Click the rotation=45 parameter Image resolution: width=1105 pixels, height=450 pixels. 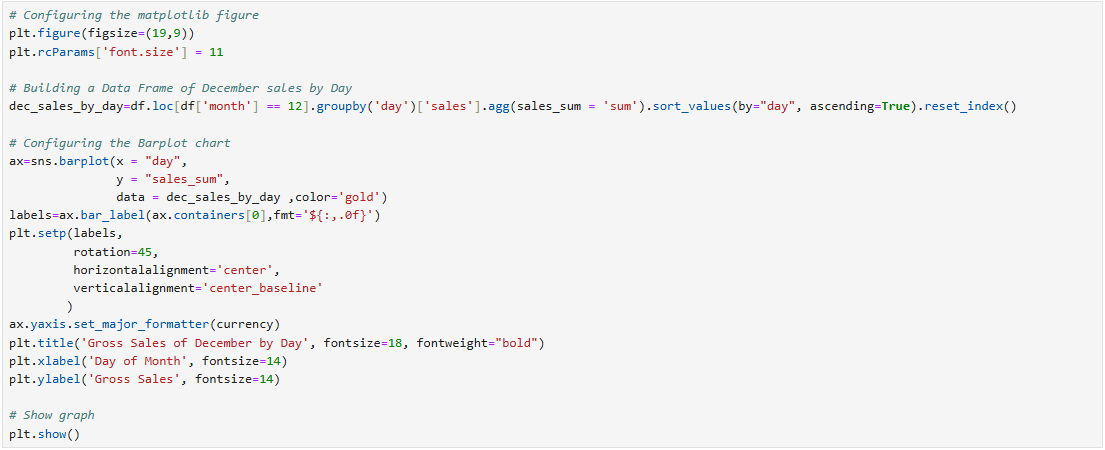click(x=116, y=252)
